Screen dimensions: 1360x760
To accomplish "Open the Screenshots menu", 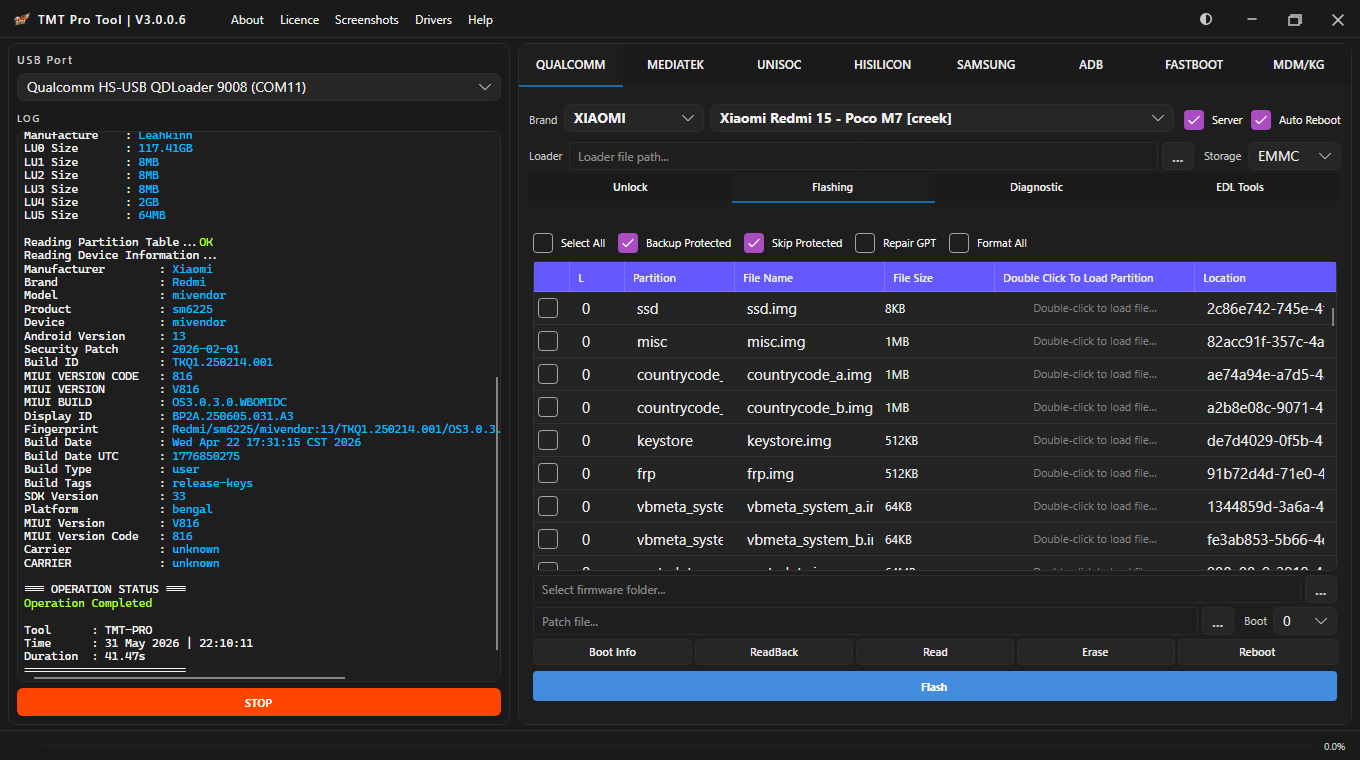I will coord(367,20).
